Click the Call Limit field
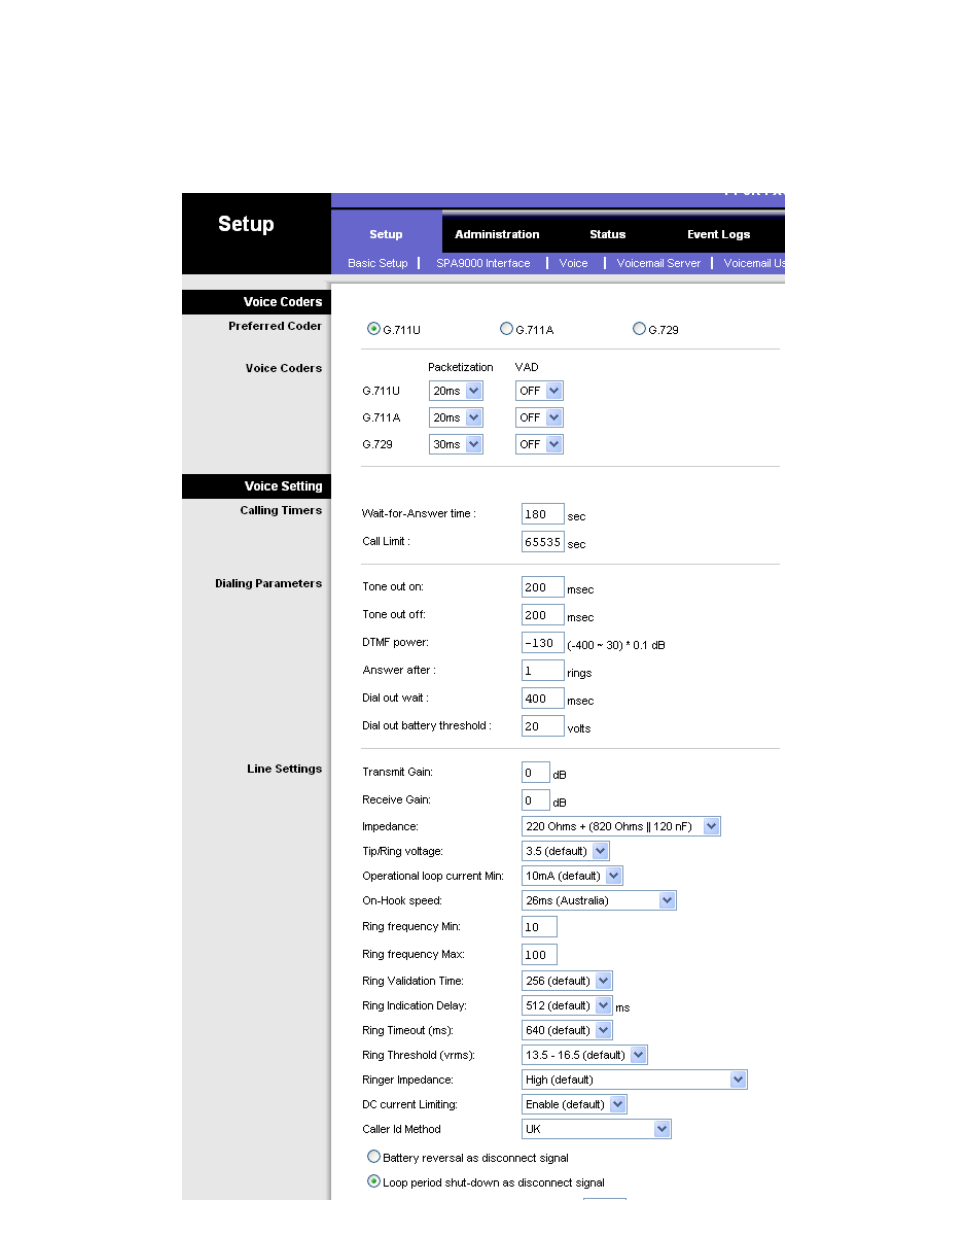This screenshot has width=954, height=1235. click(x=543, y=542)
